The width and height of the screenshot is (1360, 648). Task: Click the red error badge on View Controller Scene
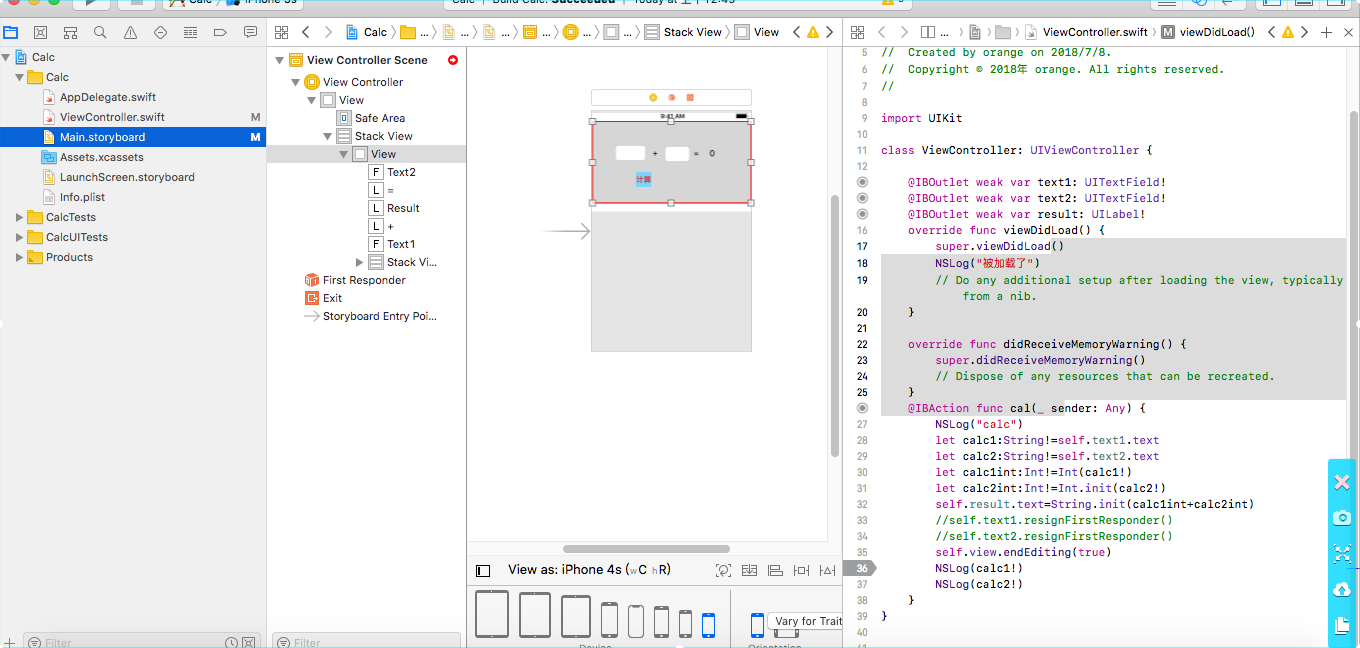[x=453, y=60]
